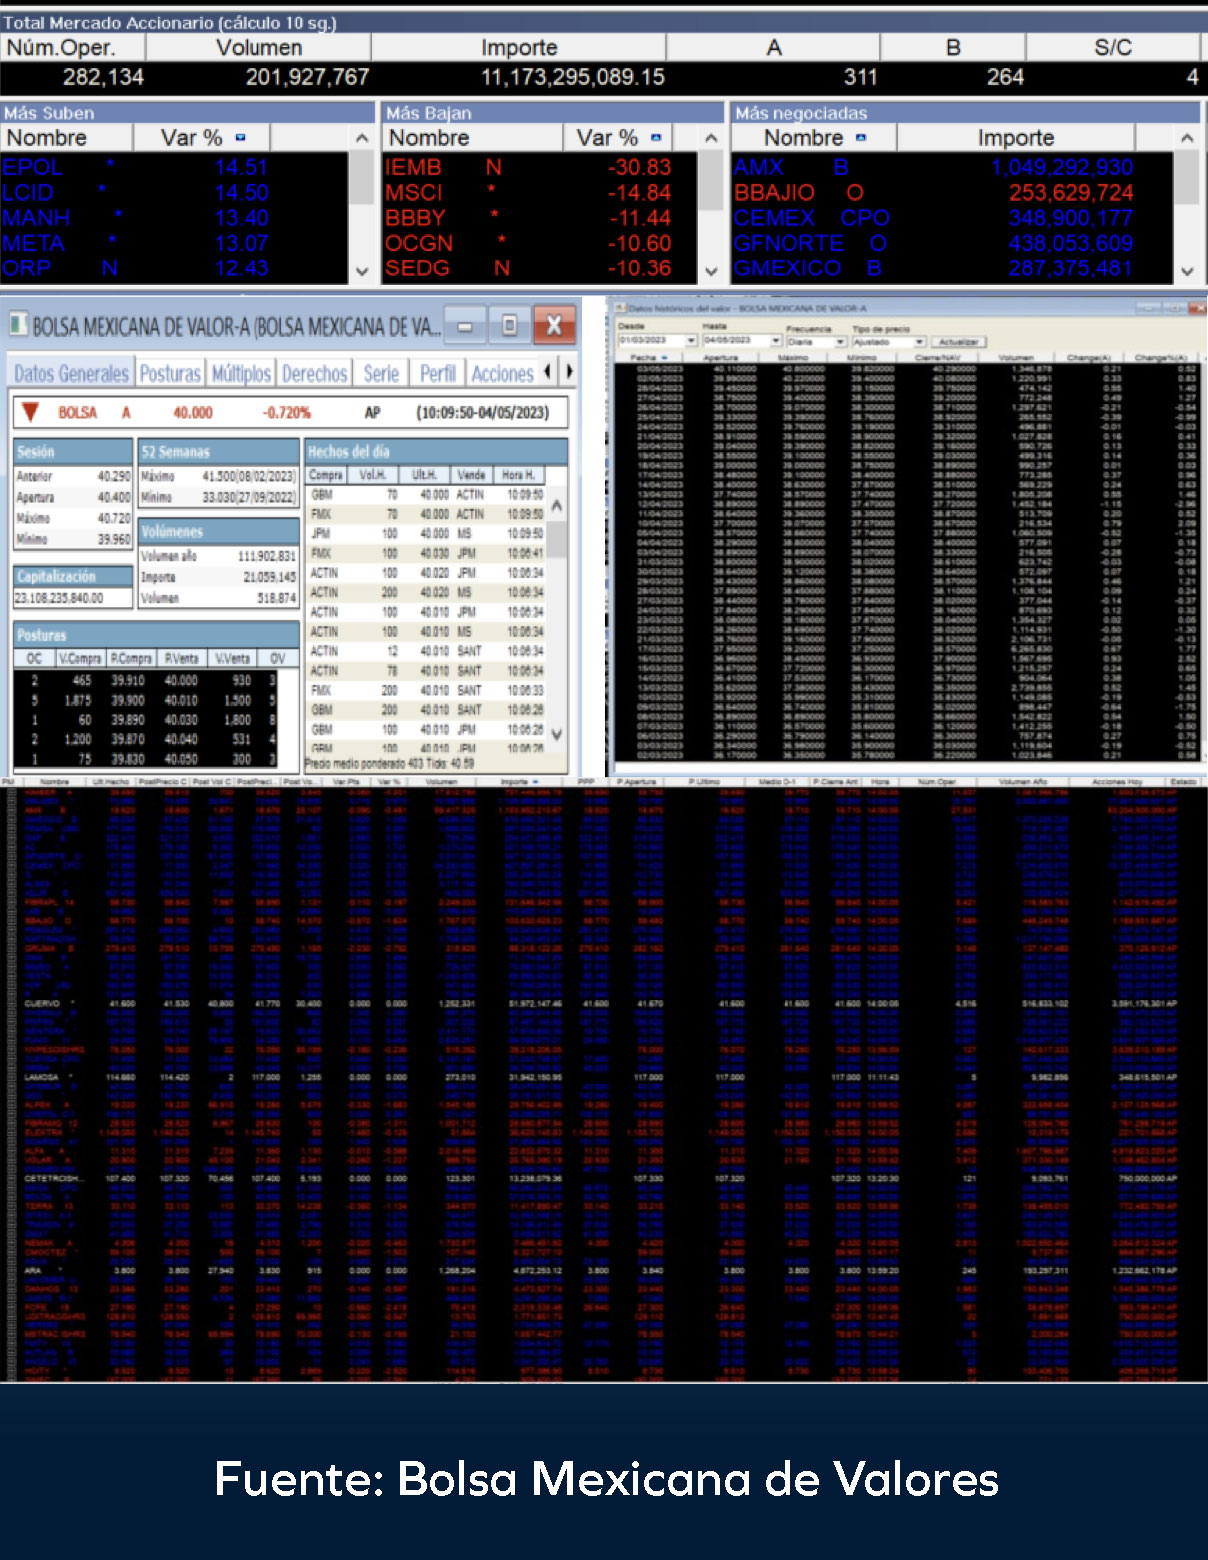Select the EPOL row in Más Suben
The height and width of the screenshot is (1560, 1208).
pyautogui.click(x=175, y=167)
